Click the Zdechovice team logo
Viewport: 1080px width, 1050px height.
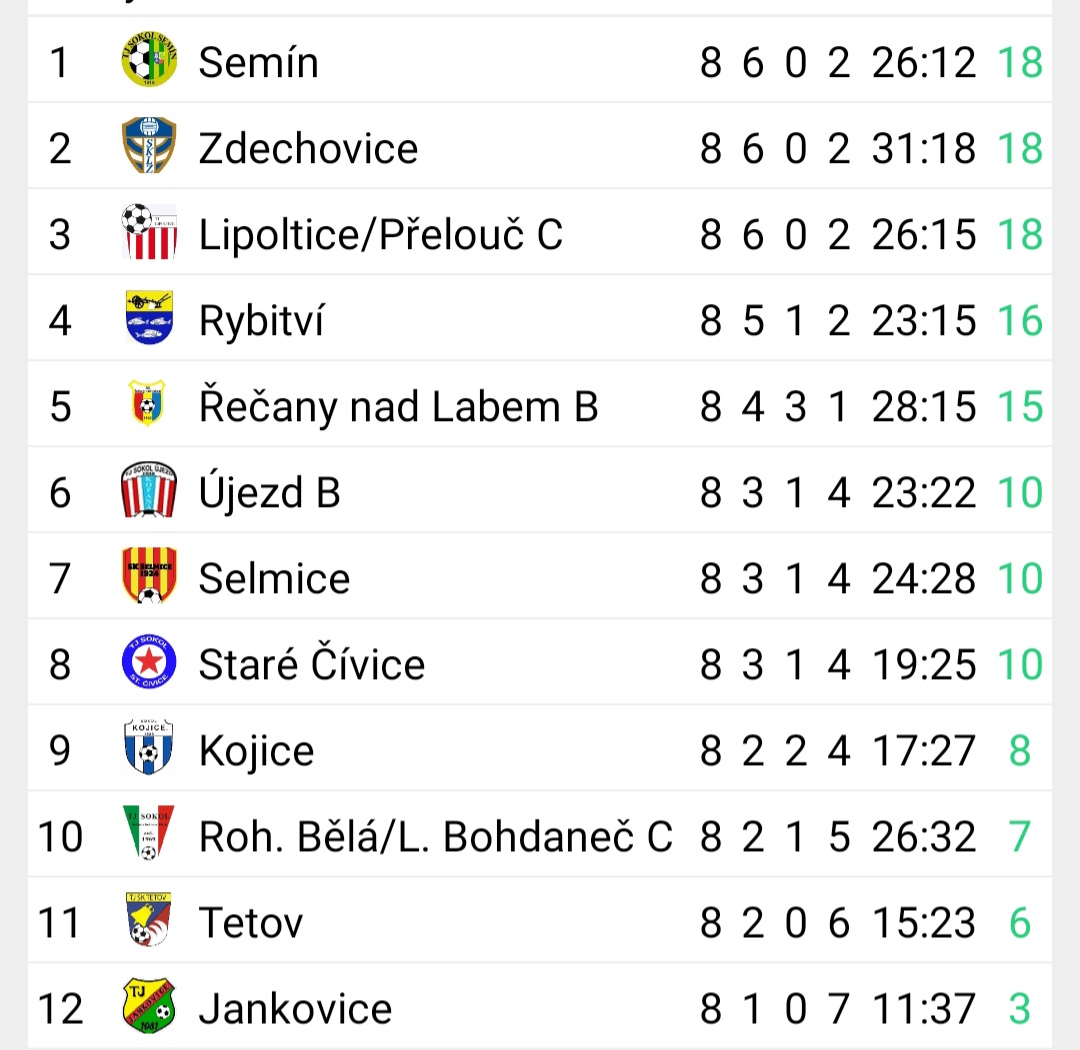click(149, 148)
